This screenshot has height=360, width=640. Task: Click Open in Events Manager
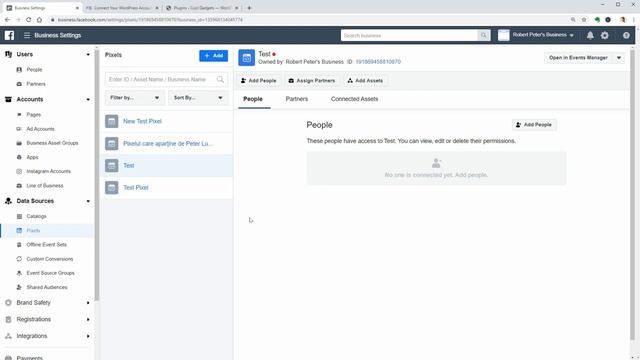click(578, 58)
